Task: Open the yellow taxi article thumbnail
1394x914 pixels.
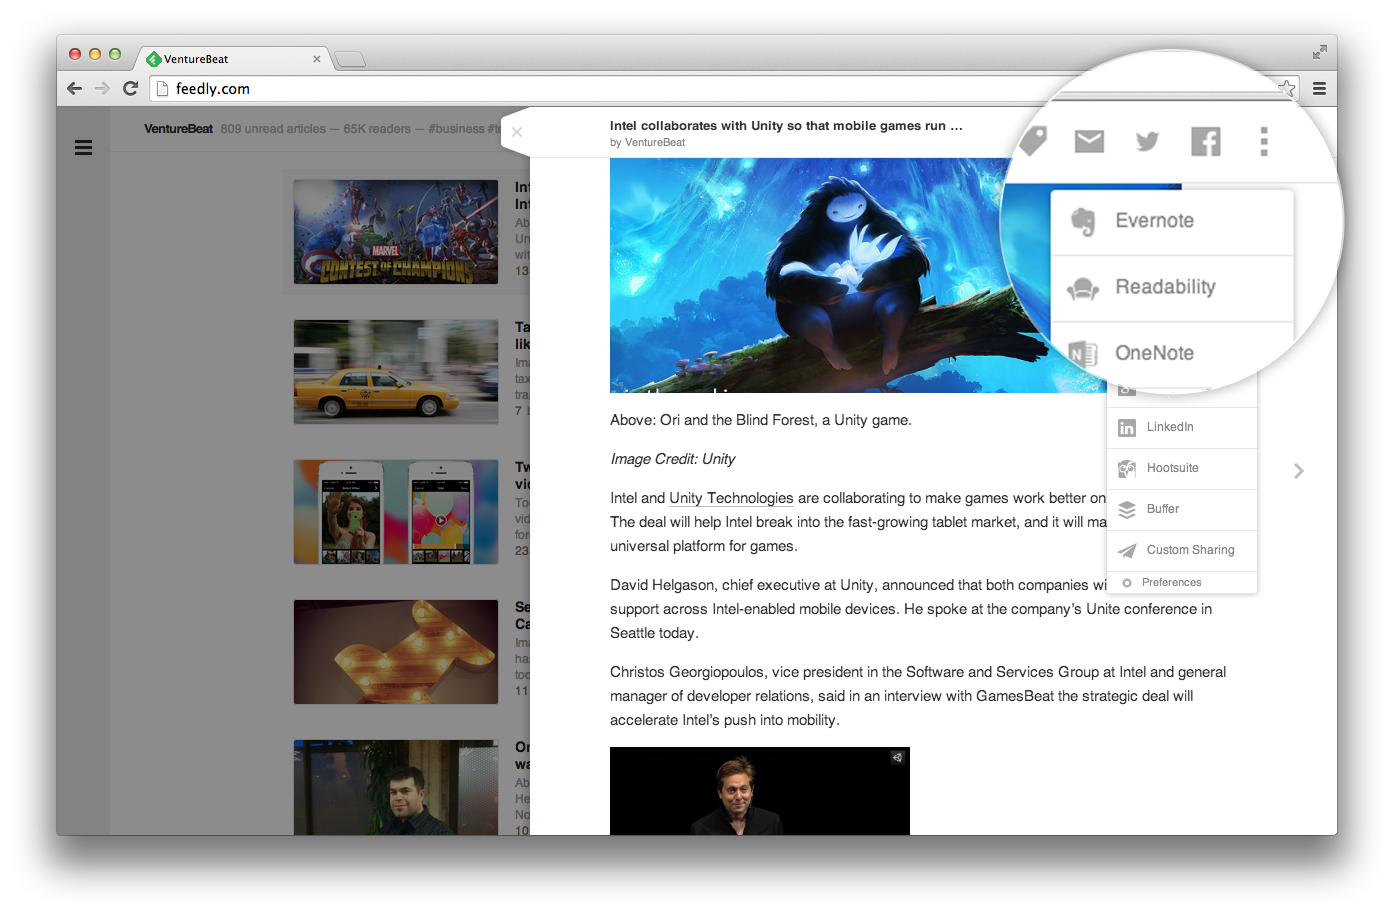Action: pyautogui.click(x=396, y=372)
